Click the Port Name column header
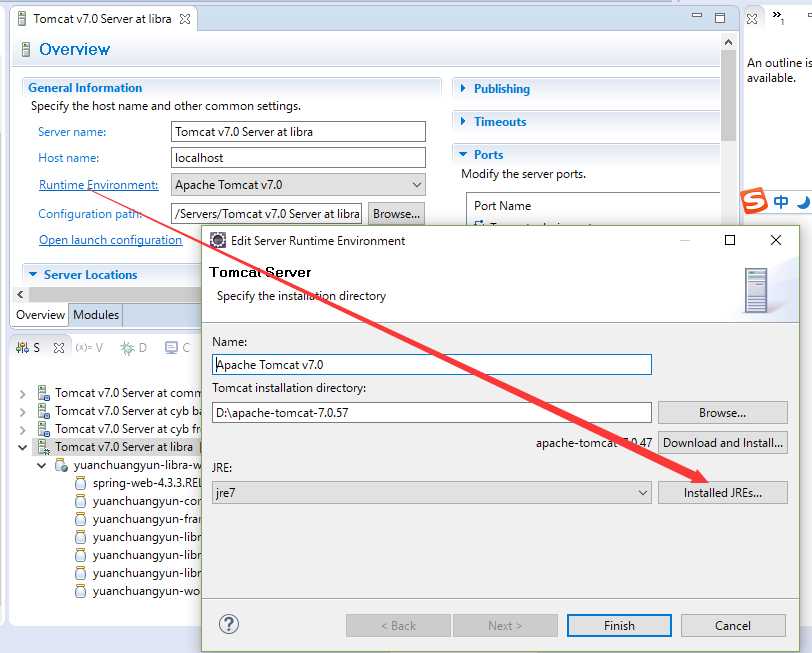The height and width of the screenshot is (653, 812). tap(502, 206)
